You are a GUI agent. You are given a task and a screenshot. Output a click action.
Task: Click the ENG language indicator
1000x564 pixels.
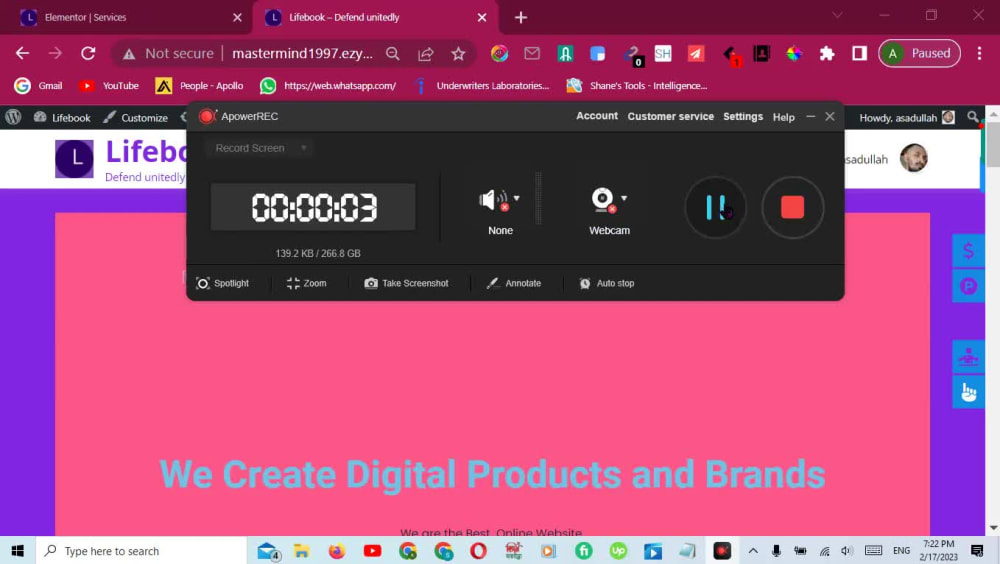point(901,551)
